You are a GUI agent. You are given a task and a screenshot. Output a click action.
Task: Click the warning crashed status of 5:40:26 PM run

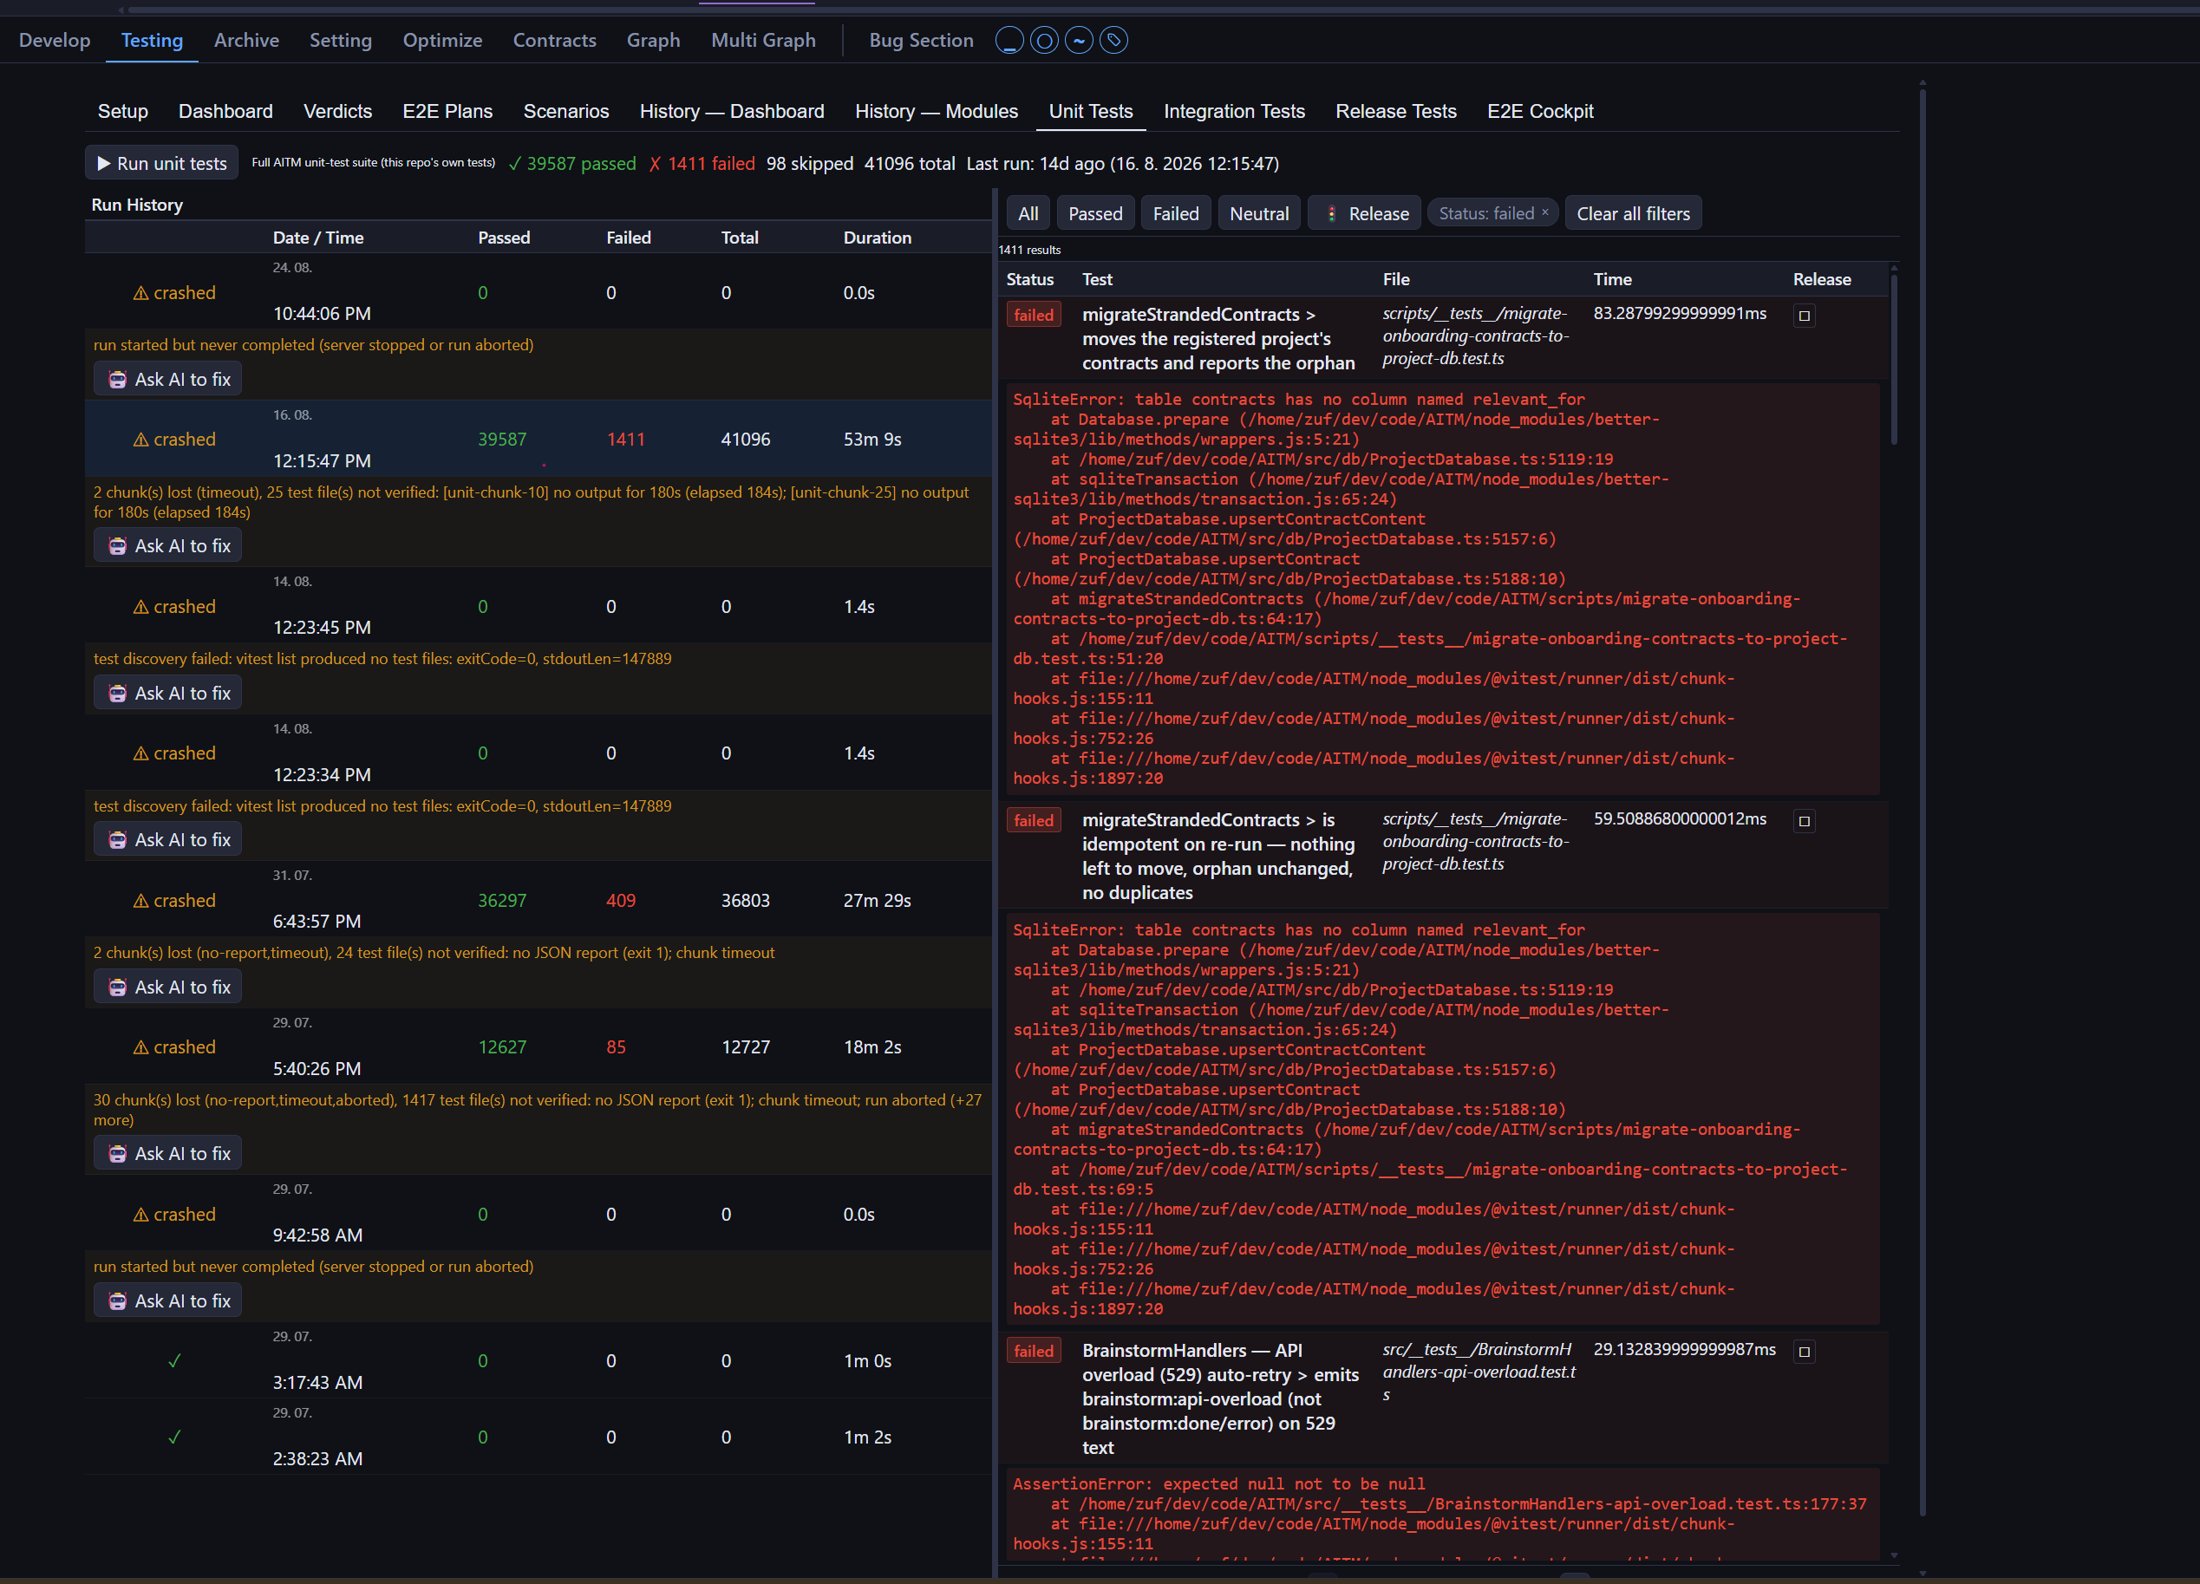174,1047
